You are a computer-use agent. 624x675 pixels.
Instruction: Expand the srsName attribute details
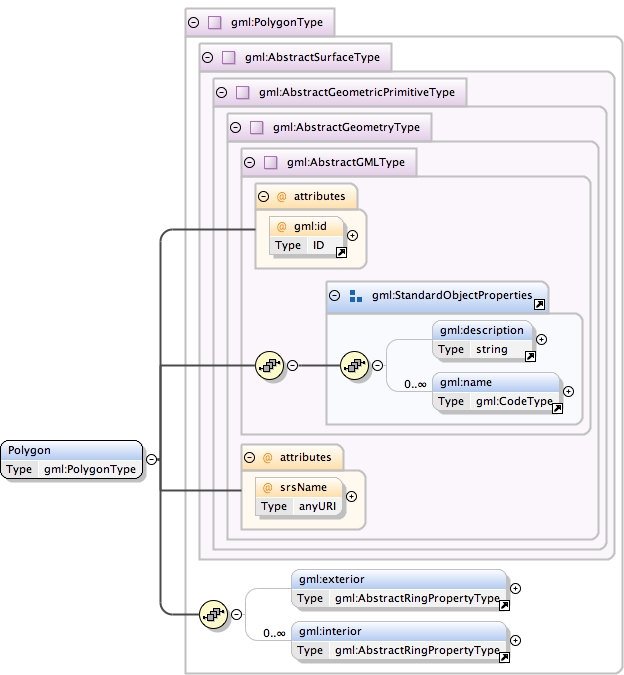(x=352, y=497)
